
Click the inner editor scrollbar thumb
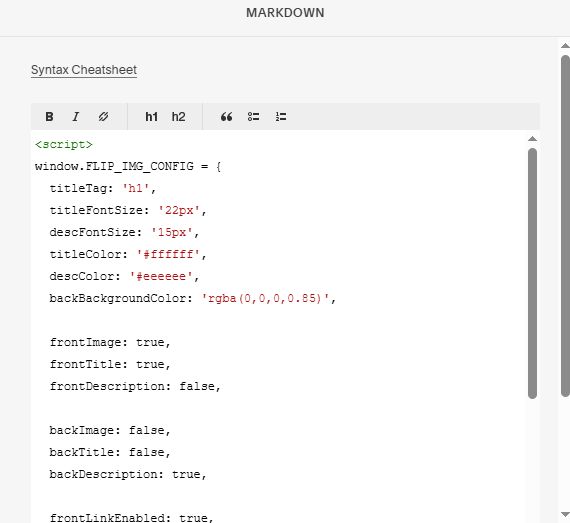pos(532,273)
